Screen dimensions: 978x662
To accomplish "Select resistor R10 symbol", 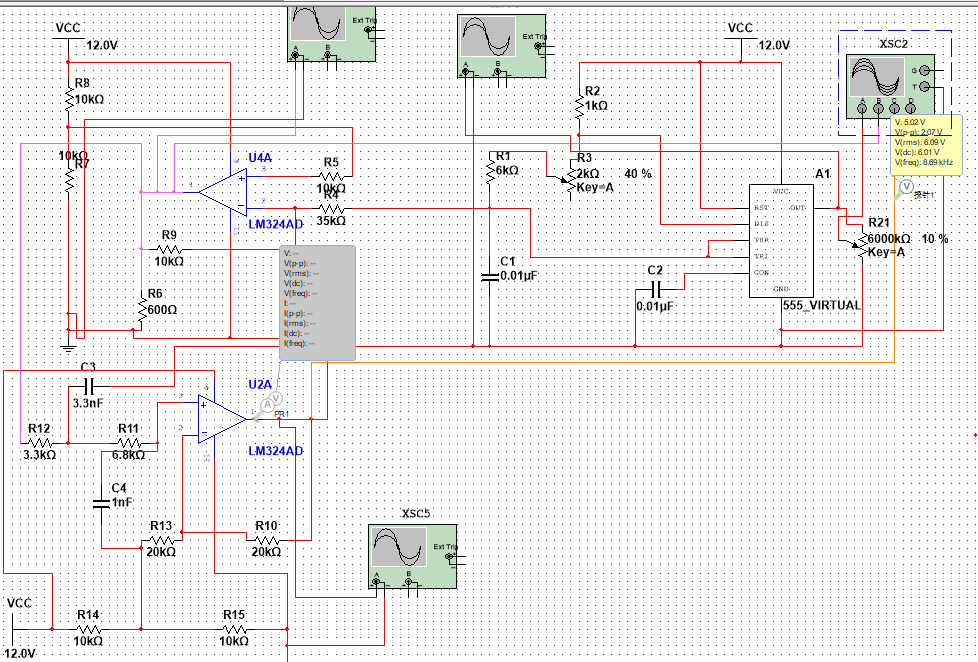I will [x=266, y=540].
